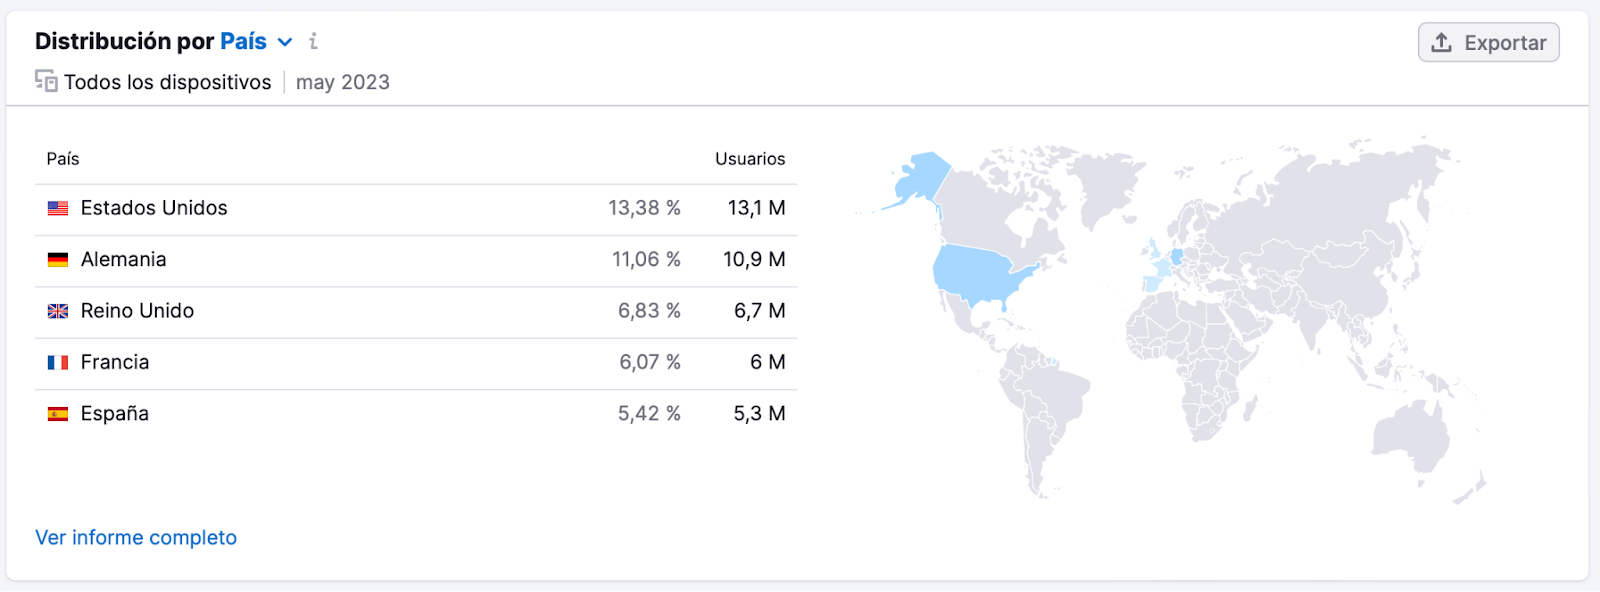
Task: Click the United Kingdom flag icon
Action: pos(58,311)
